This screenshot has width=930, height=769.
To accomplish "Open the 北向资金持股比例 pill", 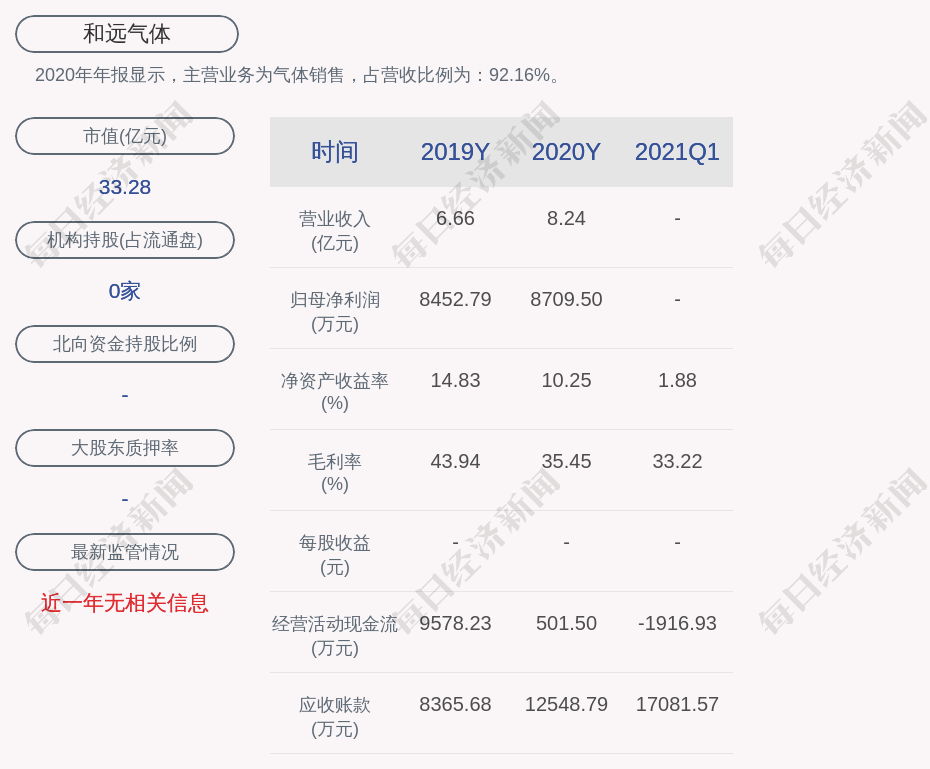I will pos(125,344).
